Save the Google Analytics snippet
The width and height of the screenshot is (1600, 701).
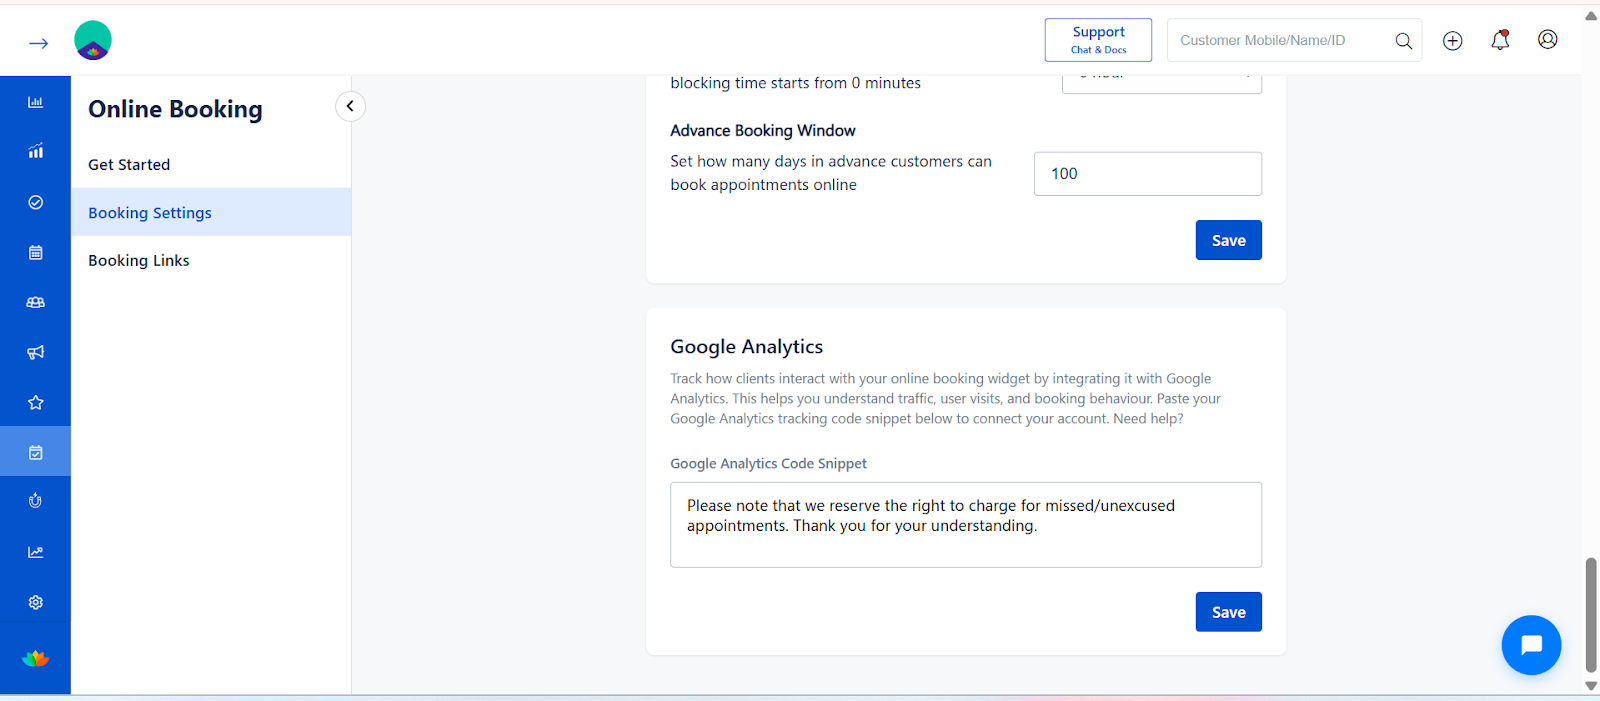1228,612
